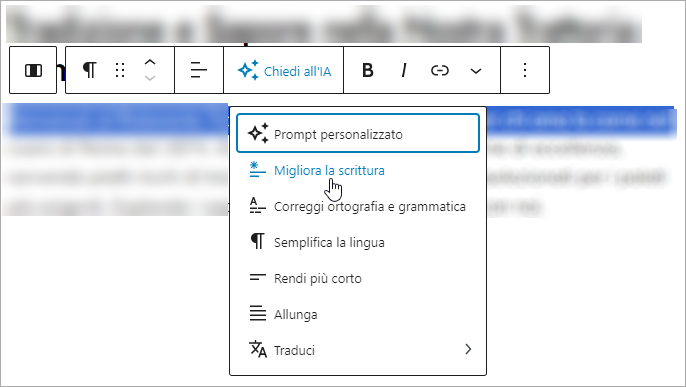Screen dimensions: 686x387
Task: Toggle italic formatting
Action: tap(404, 70)
